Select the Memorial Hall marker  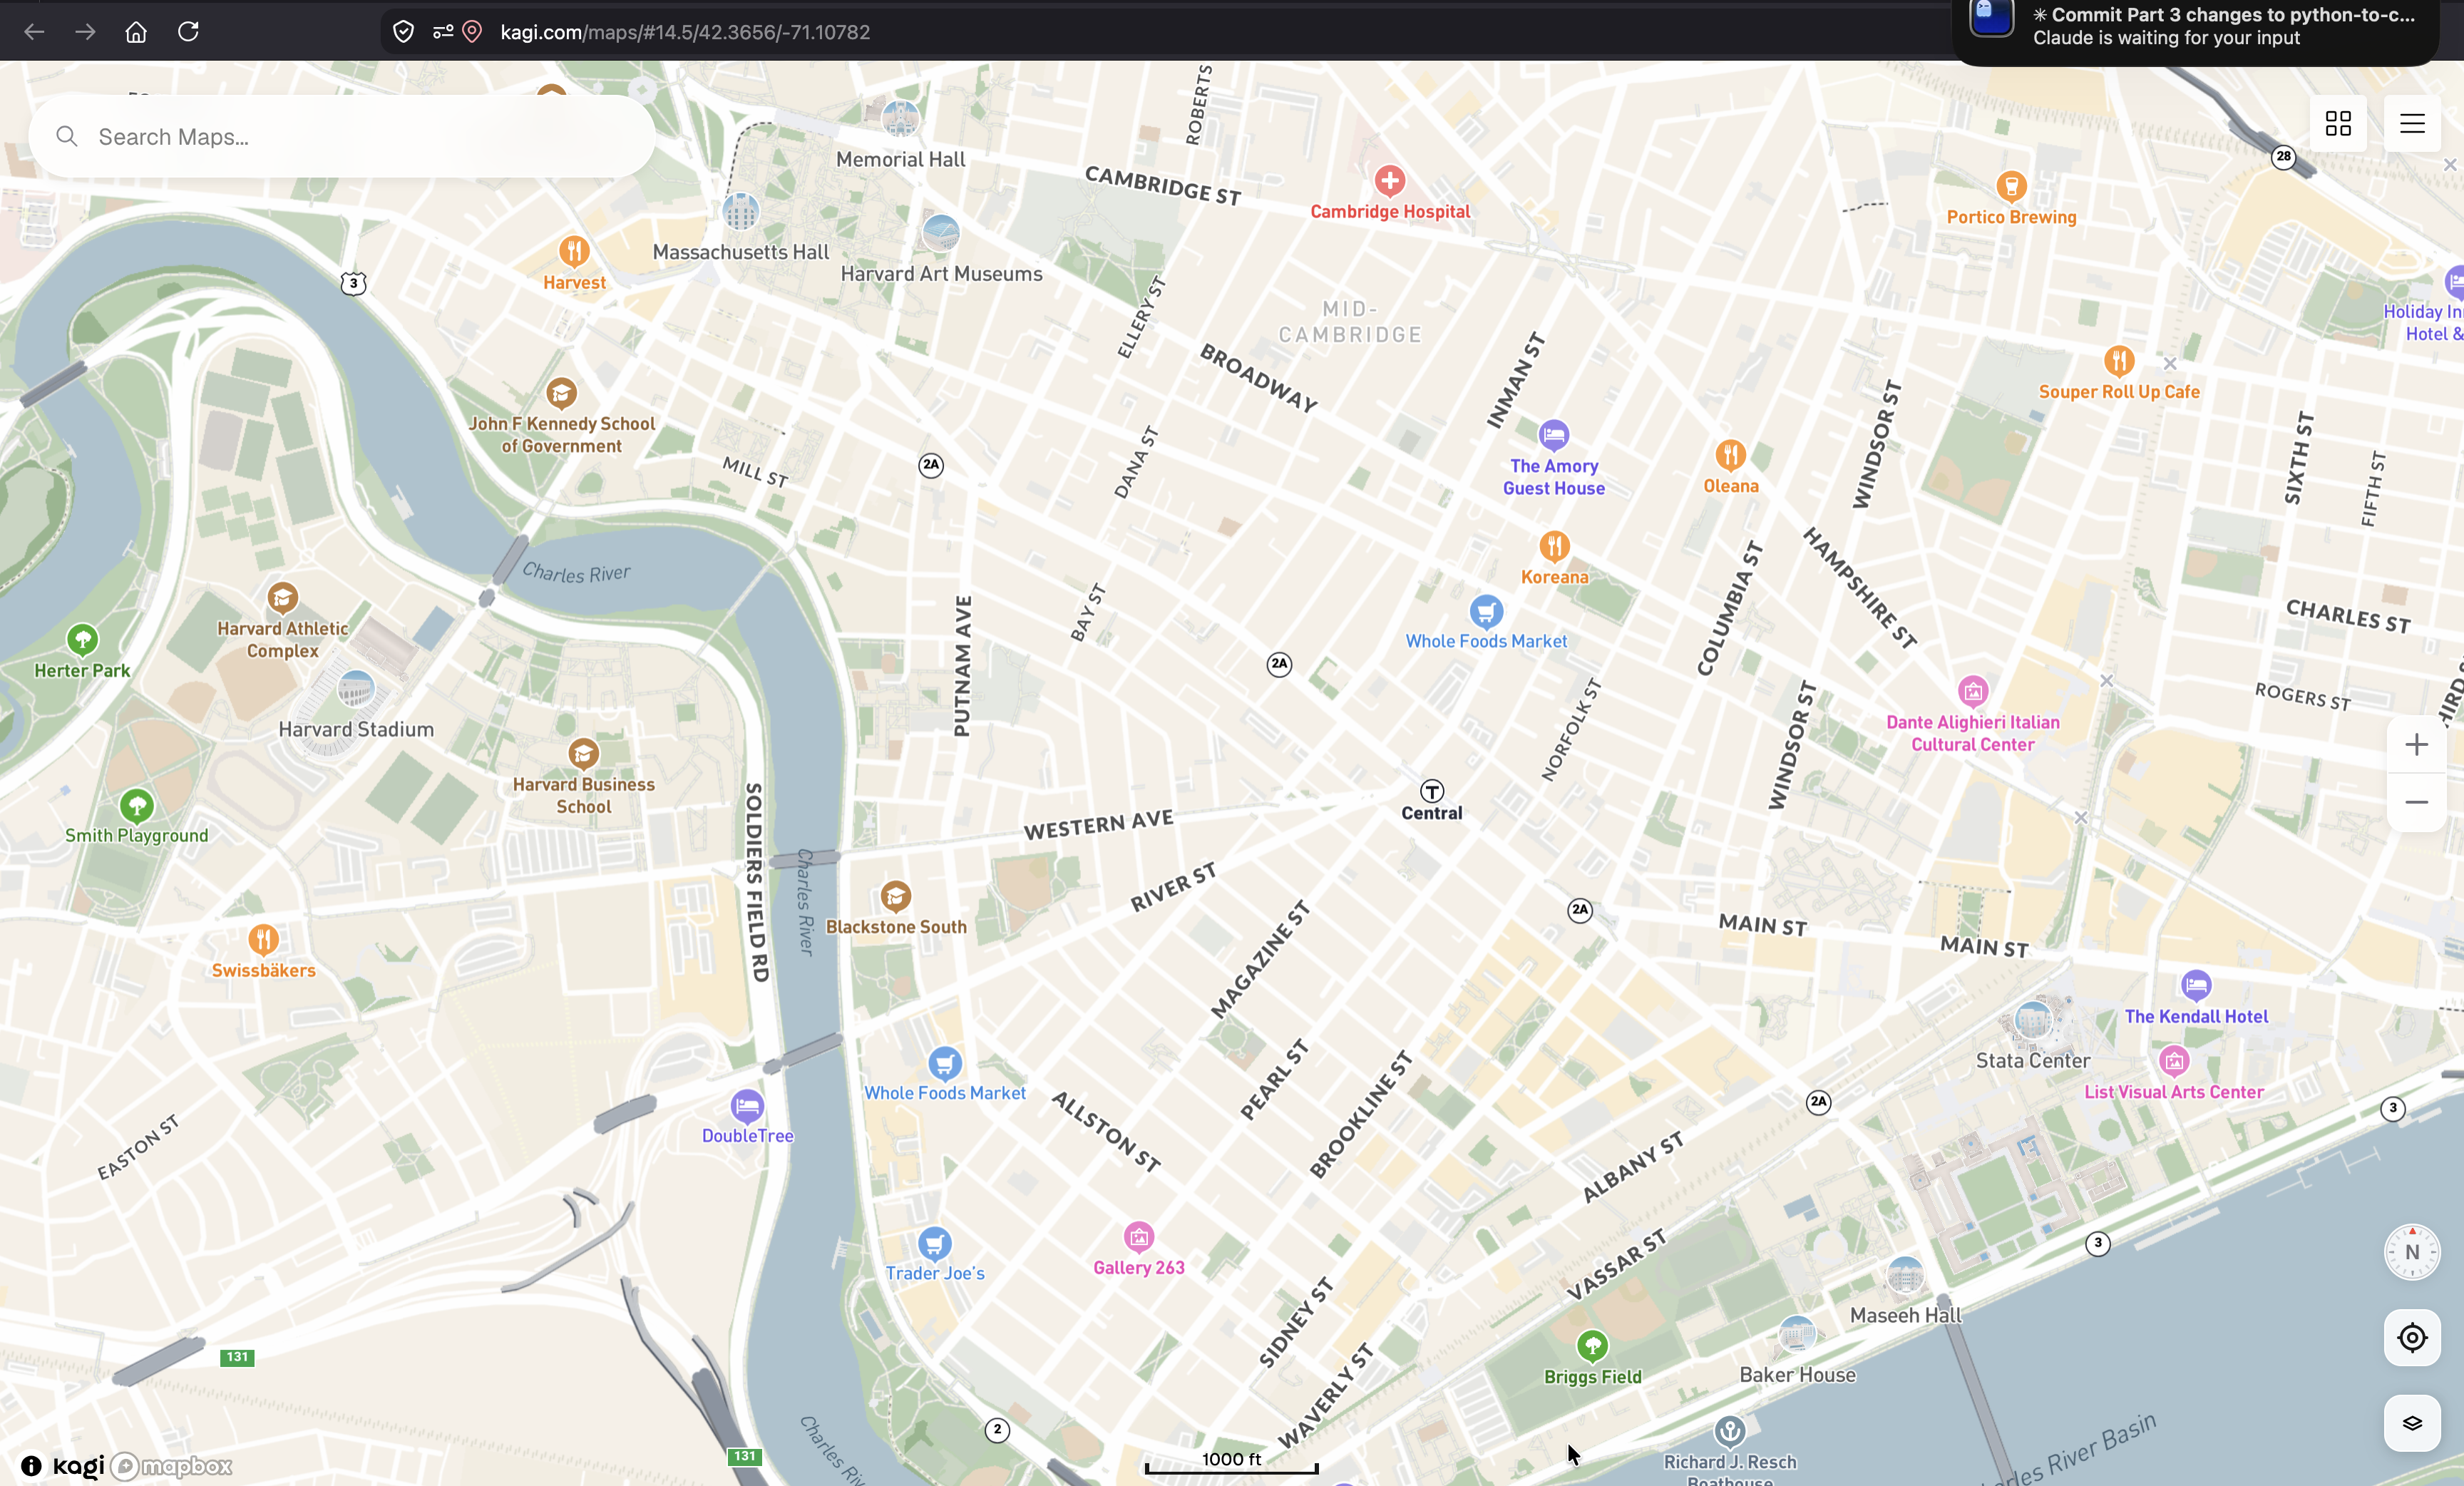point(900,119)
